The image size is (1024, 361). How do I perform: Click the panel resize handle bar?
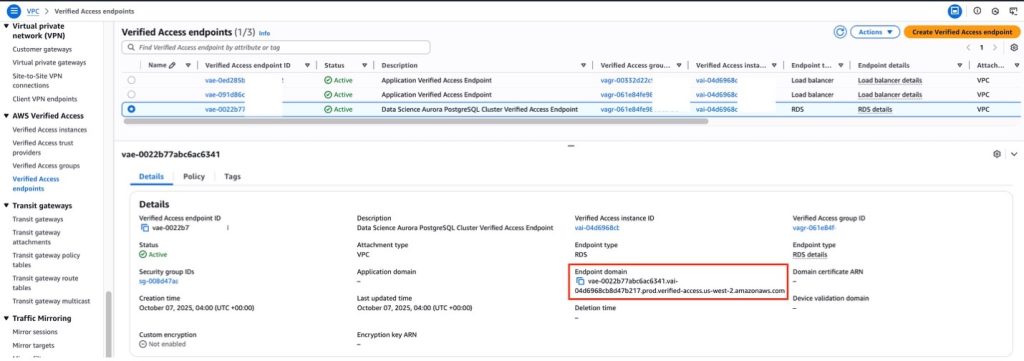pos(570,146)
